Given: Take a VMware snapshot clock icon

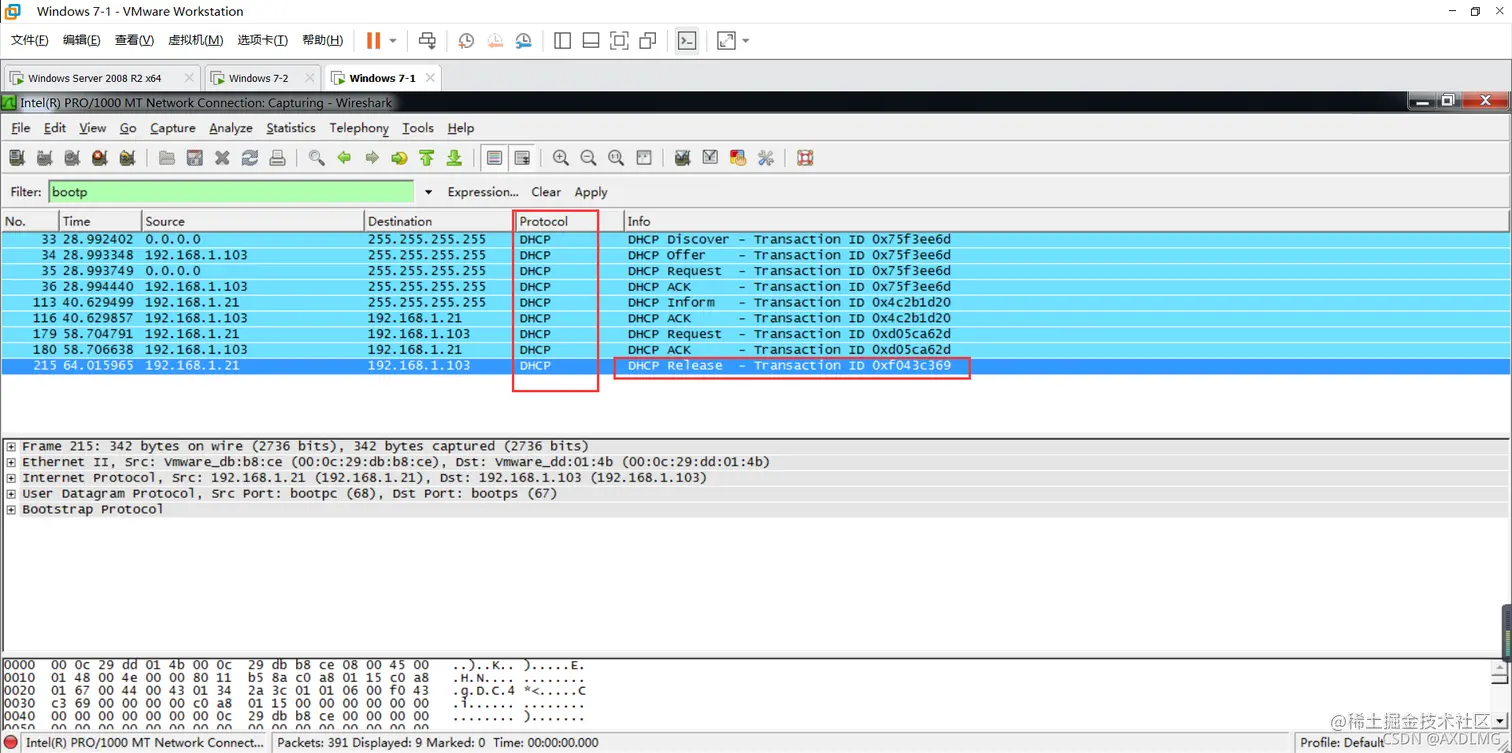Looking at the screenshot, I should (466, 40).
